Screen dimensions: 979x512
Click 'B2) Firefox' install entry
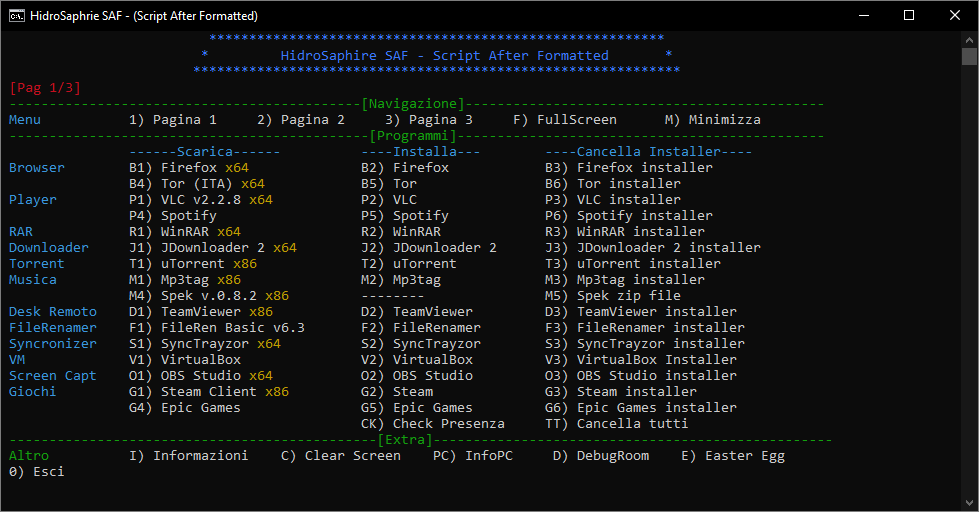click(x=405, y=168)
